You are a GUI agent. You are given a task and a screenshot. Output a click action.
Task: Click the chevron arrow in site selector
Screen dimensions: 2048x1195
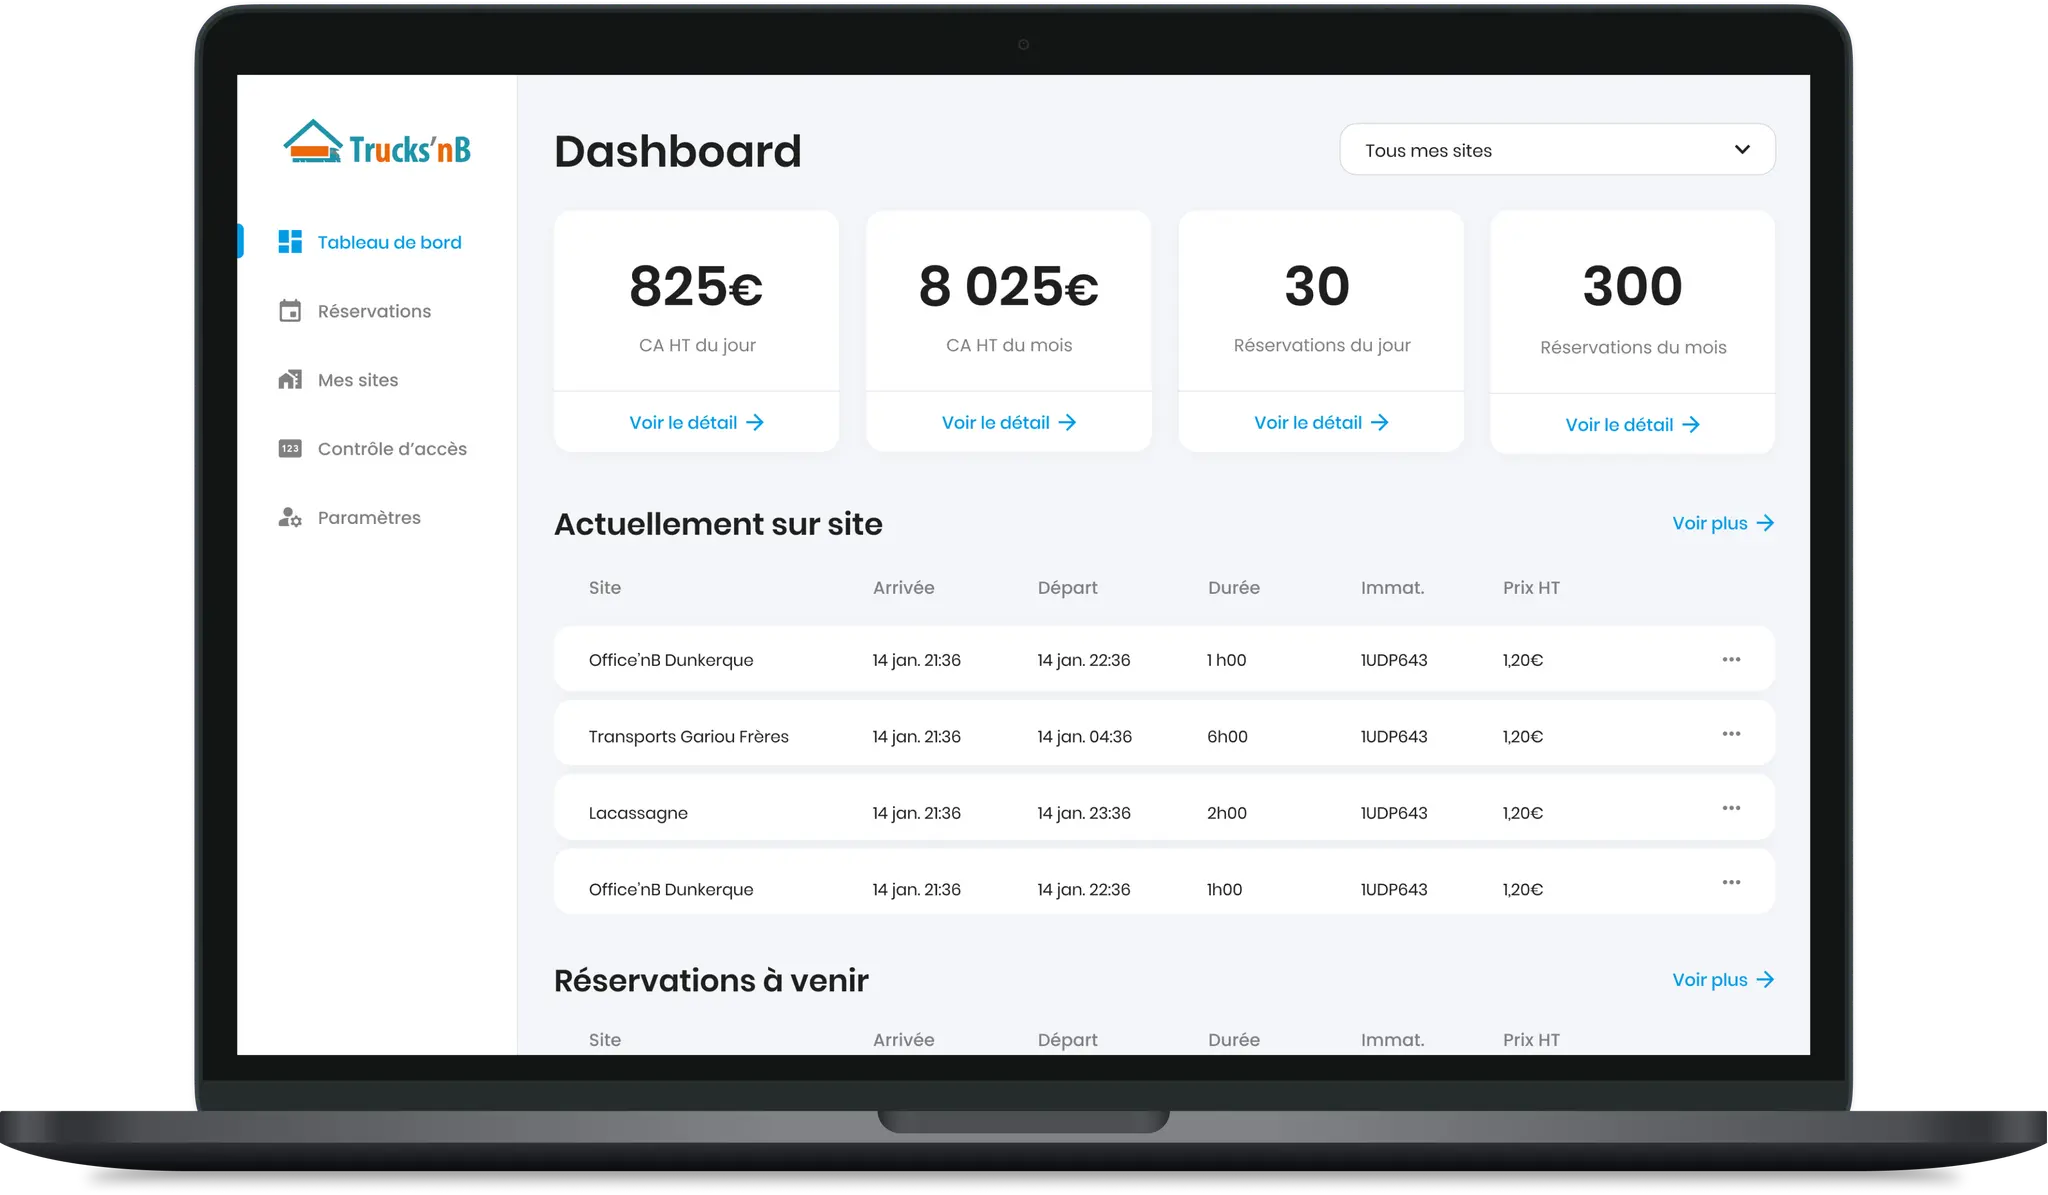coord(1742,150)
